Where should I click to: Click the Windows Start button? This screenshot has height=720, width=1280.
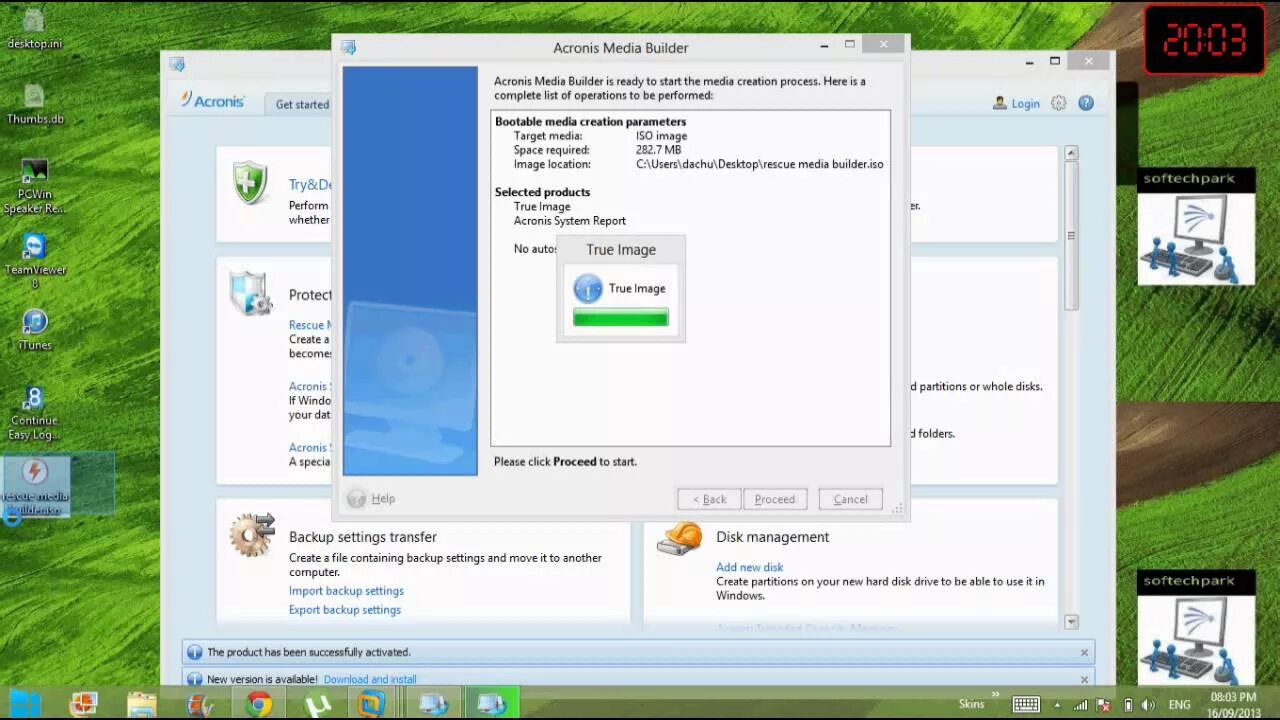24,704
